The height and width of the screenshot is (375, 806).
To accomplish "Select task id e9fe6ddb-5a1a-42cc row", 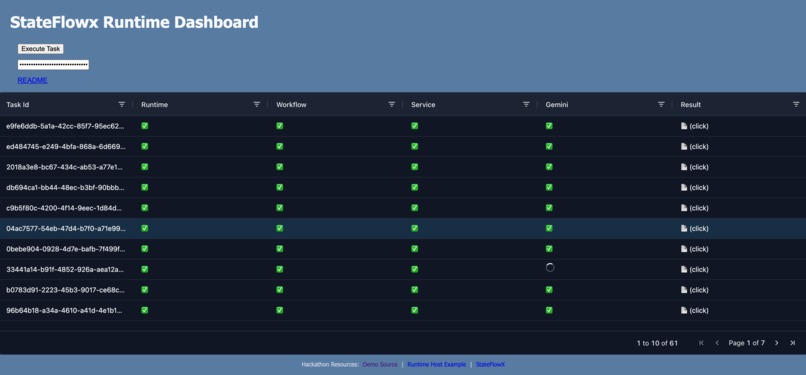I will 403,126.
